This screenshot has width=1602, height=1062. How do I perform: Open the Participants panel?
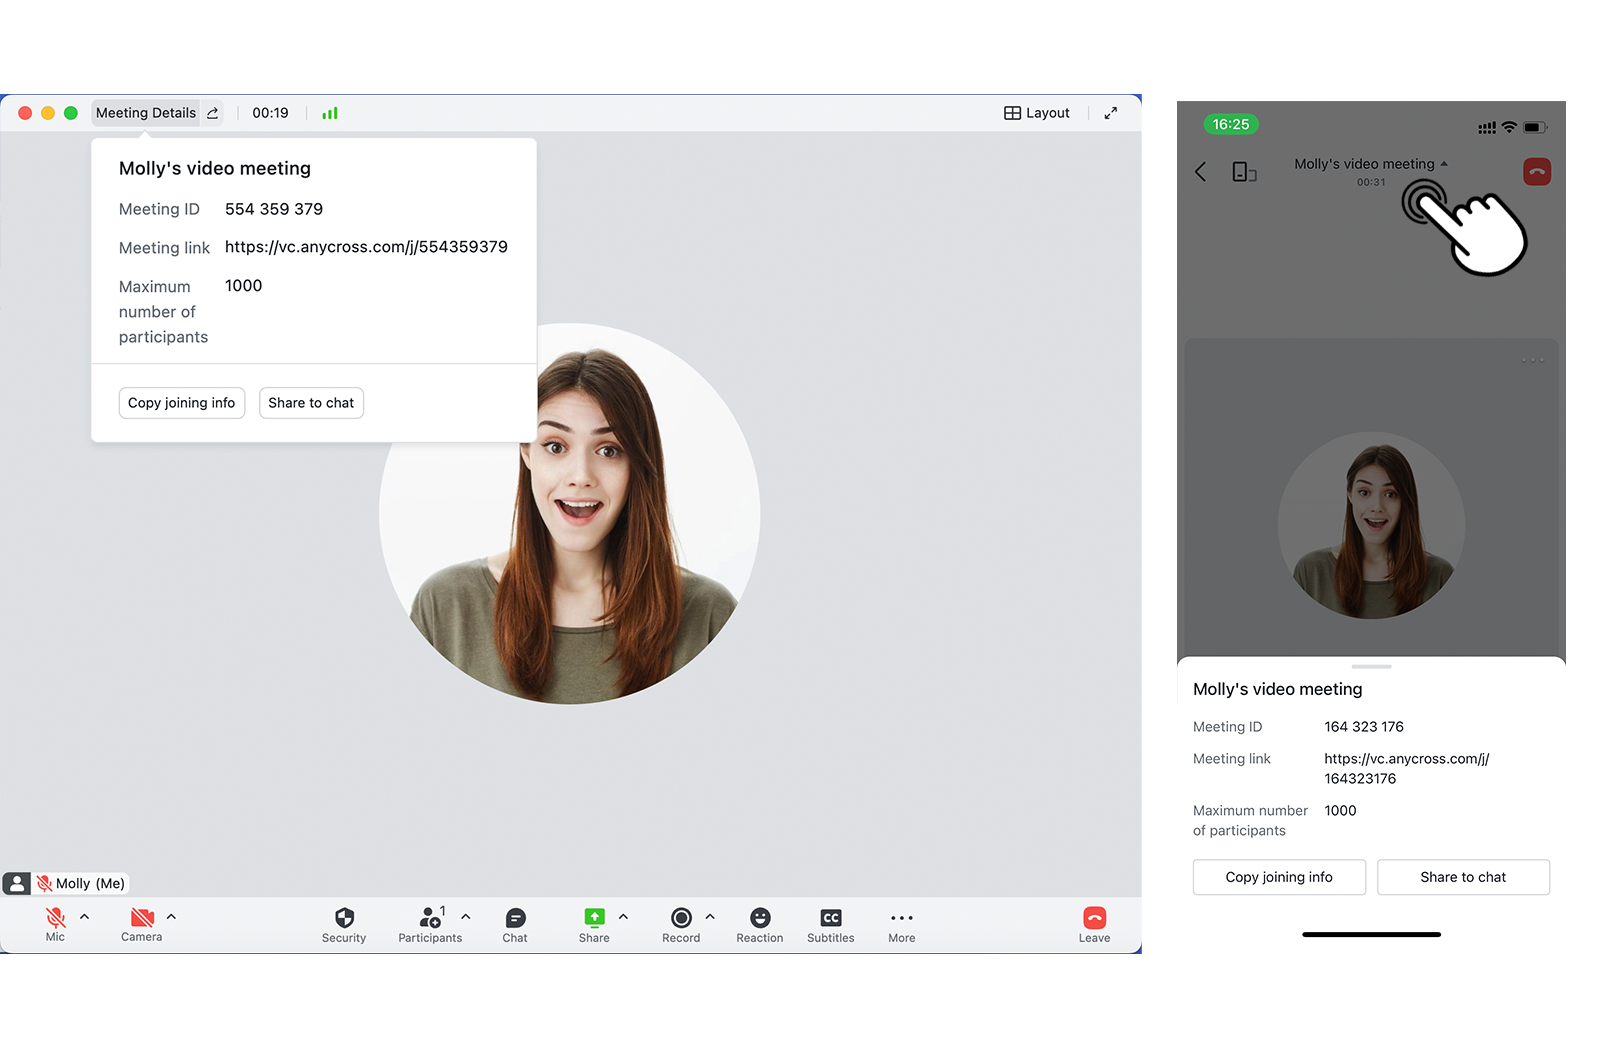(x=430, y=918)
